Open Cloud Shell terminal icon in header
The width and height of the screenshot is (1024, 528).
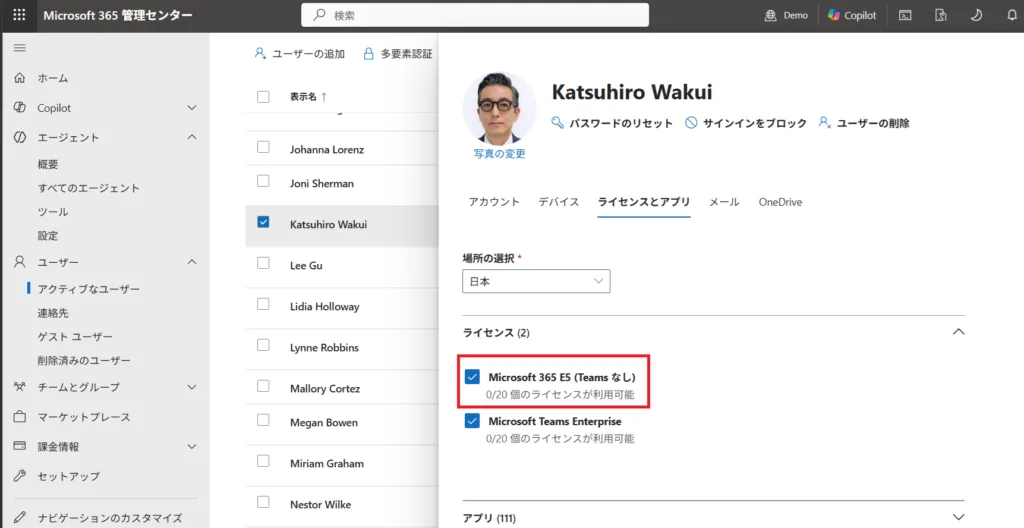pos(905,16)
